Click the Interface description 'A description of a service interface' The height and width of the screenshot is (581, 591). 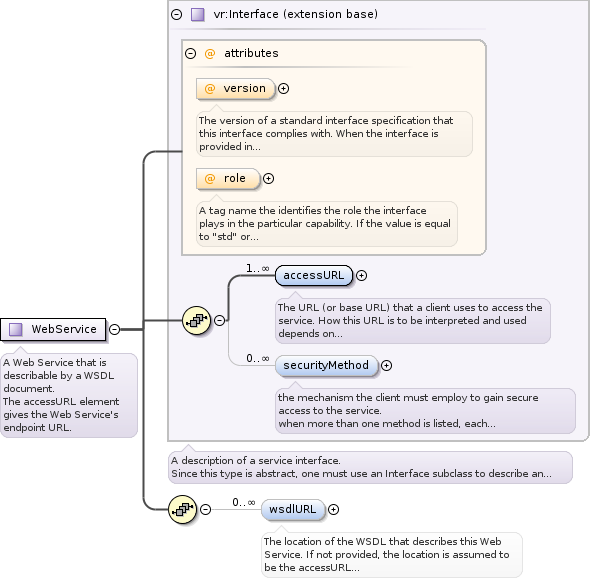coord(370,468)
